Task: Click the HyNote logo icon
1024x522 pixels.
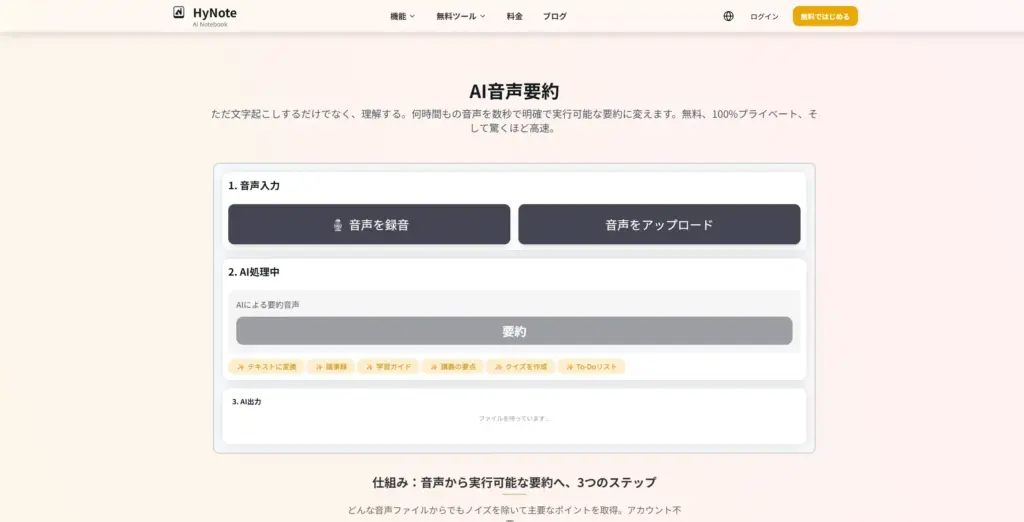Action: [x=179, y=13]
